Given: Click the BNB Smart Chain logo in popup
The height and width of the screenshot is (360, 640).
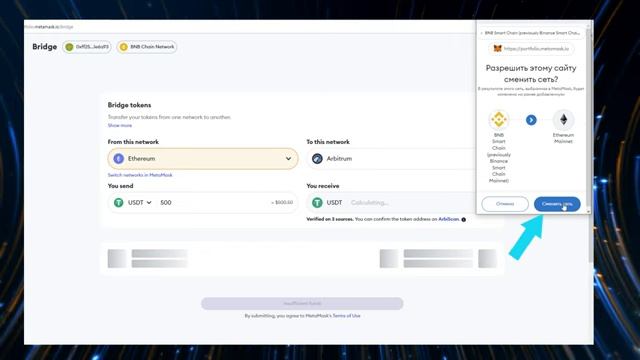Looking at the screenshot, I should (498, 120).
